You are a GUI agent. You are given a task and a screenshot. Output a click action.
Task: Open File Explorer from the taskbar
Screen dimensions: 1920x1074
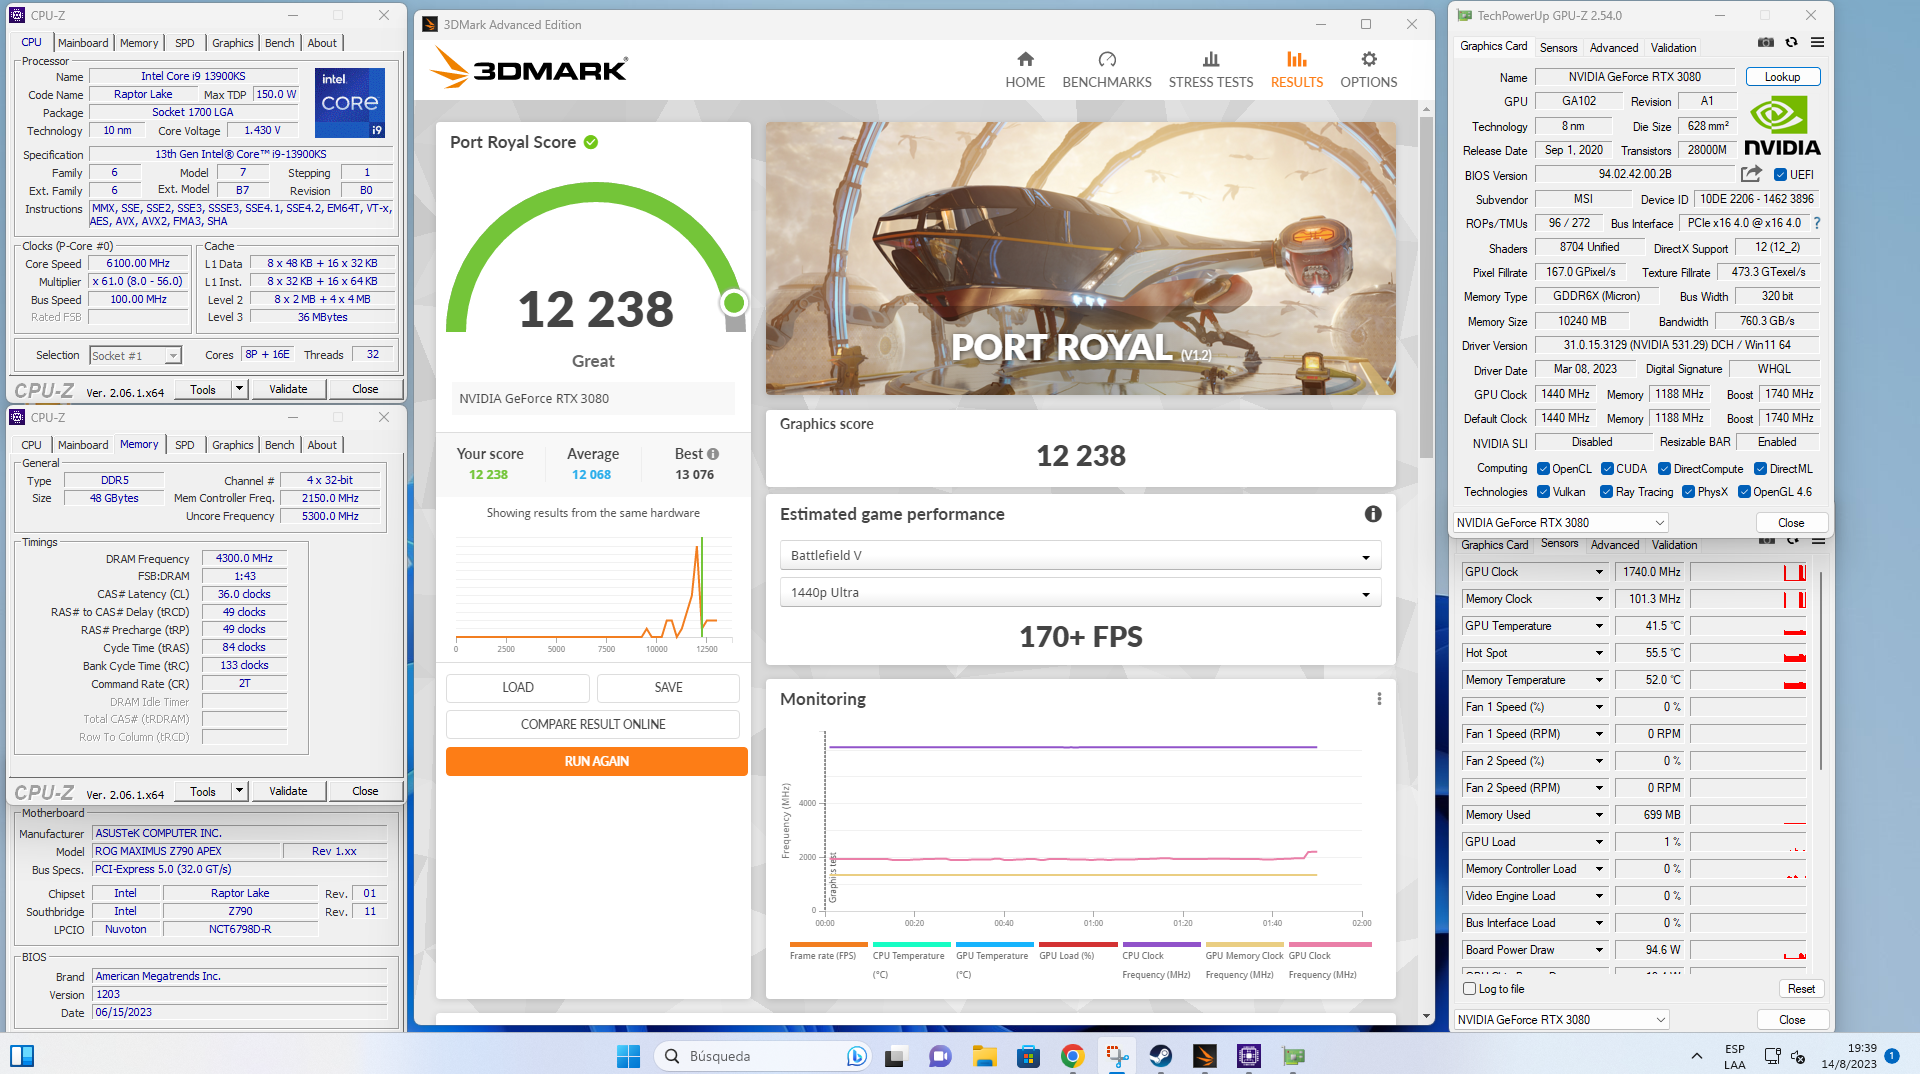(x=985, y=1056)
